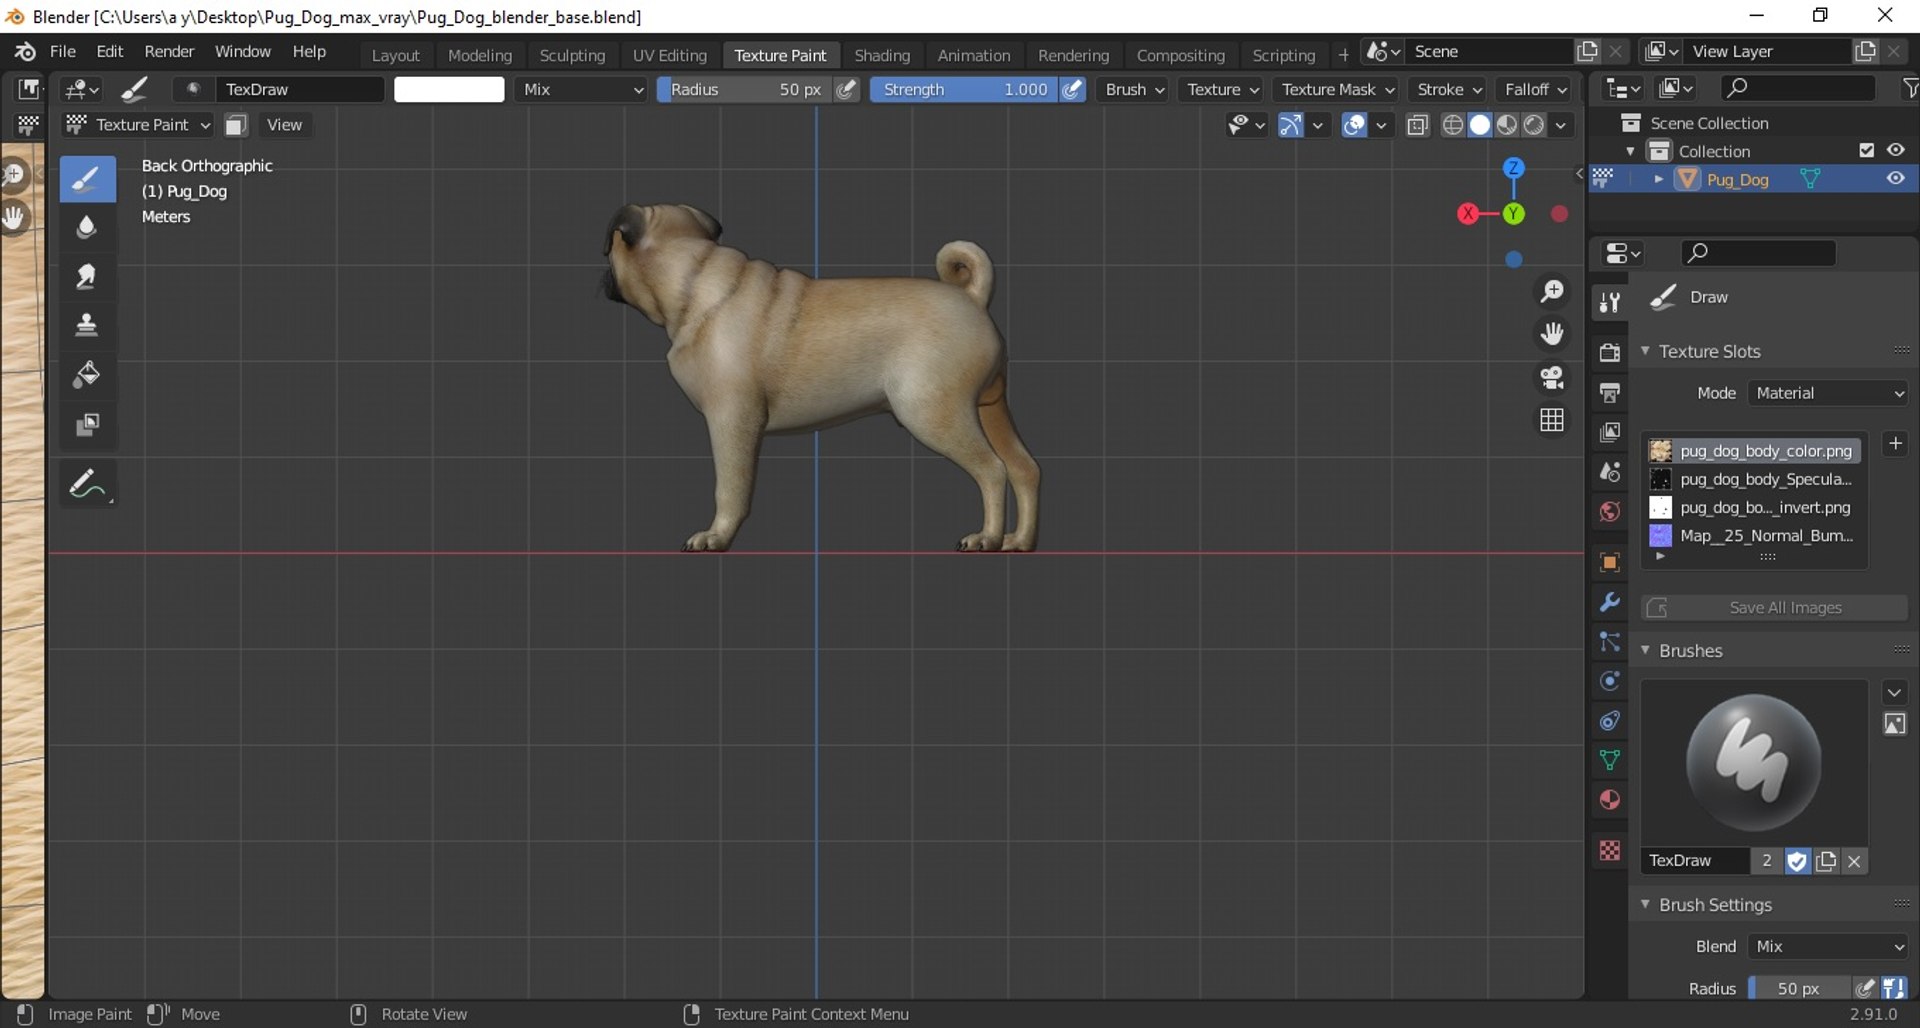Switch to the UV Editing workspace tab
Screen dimensions: 1920x1028
point(669,55)
